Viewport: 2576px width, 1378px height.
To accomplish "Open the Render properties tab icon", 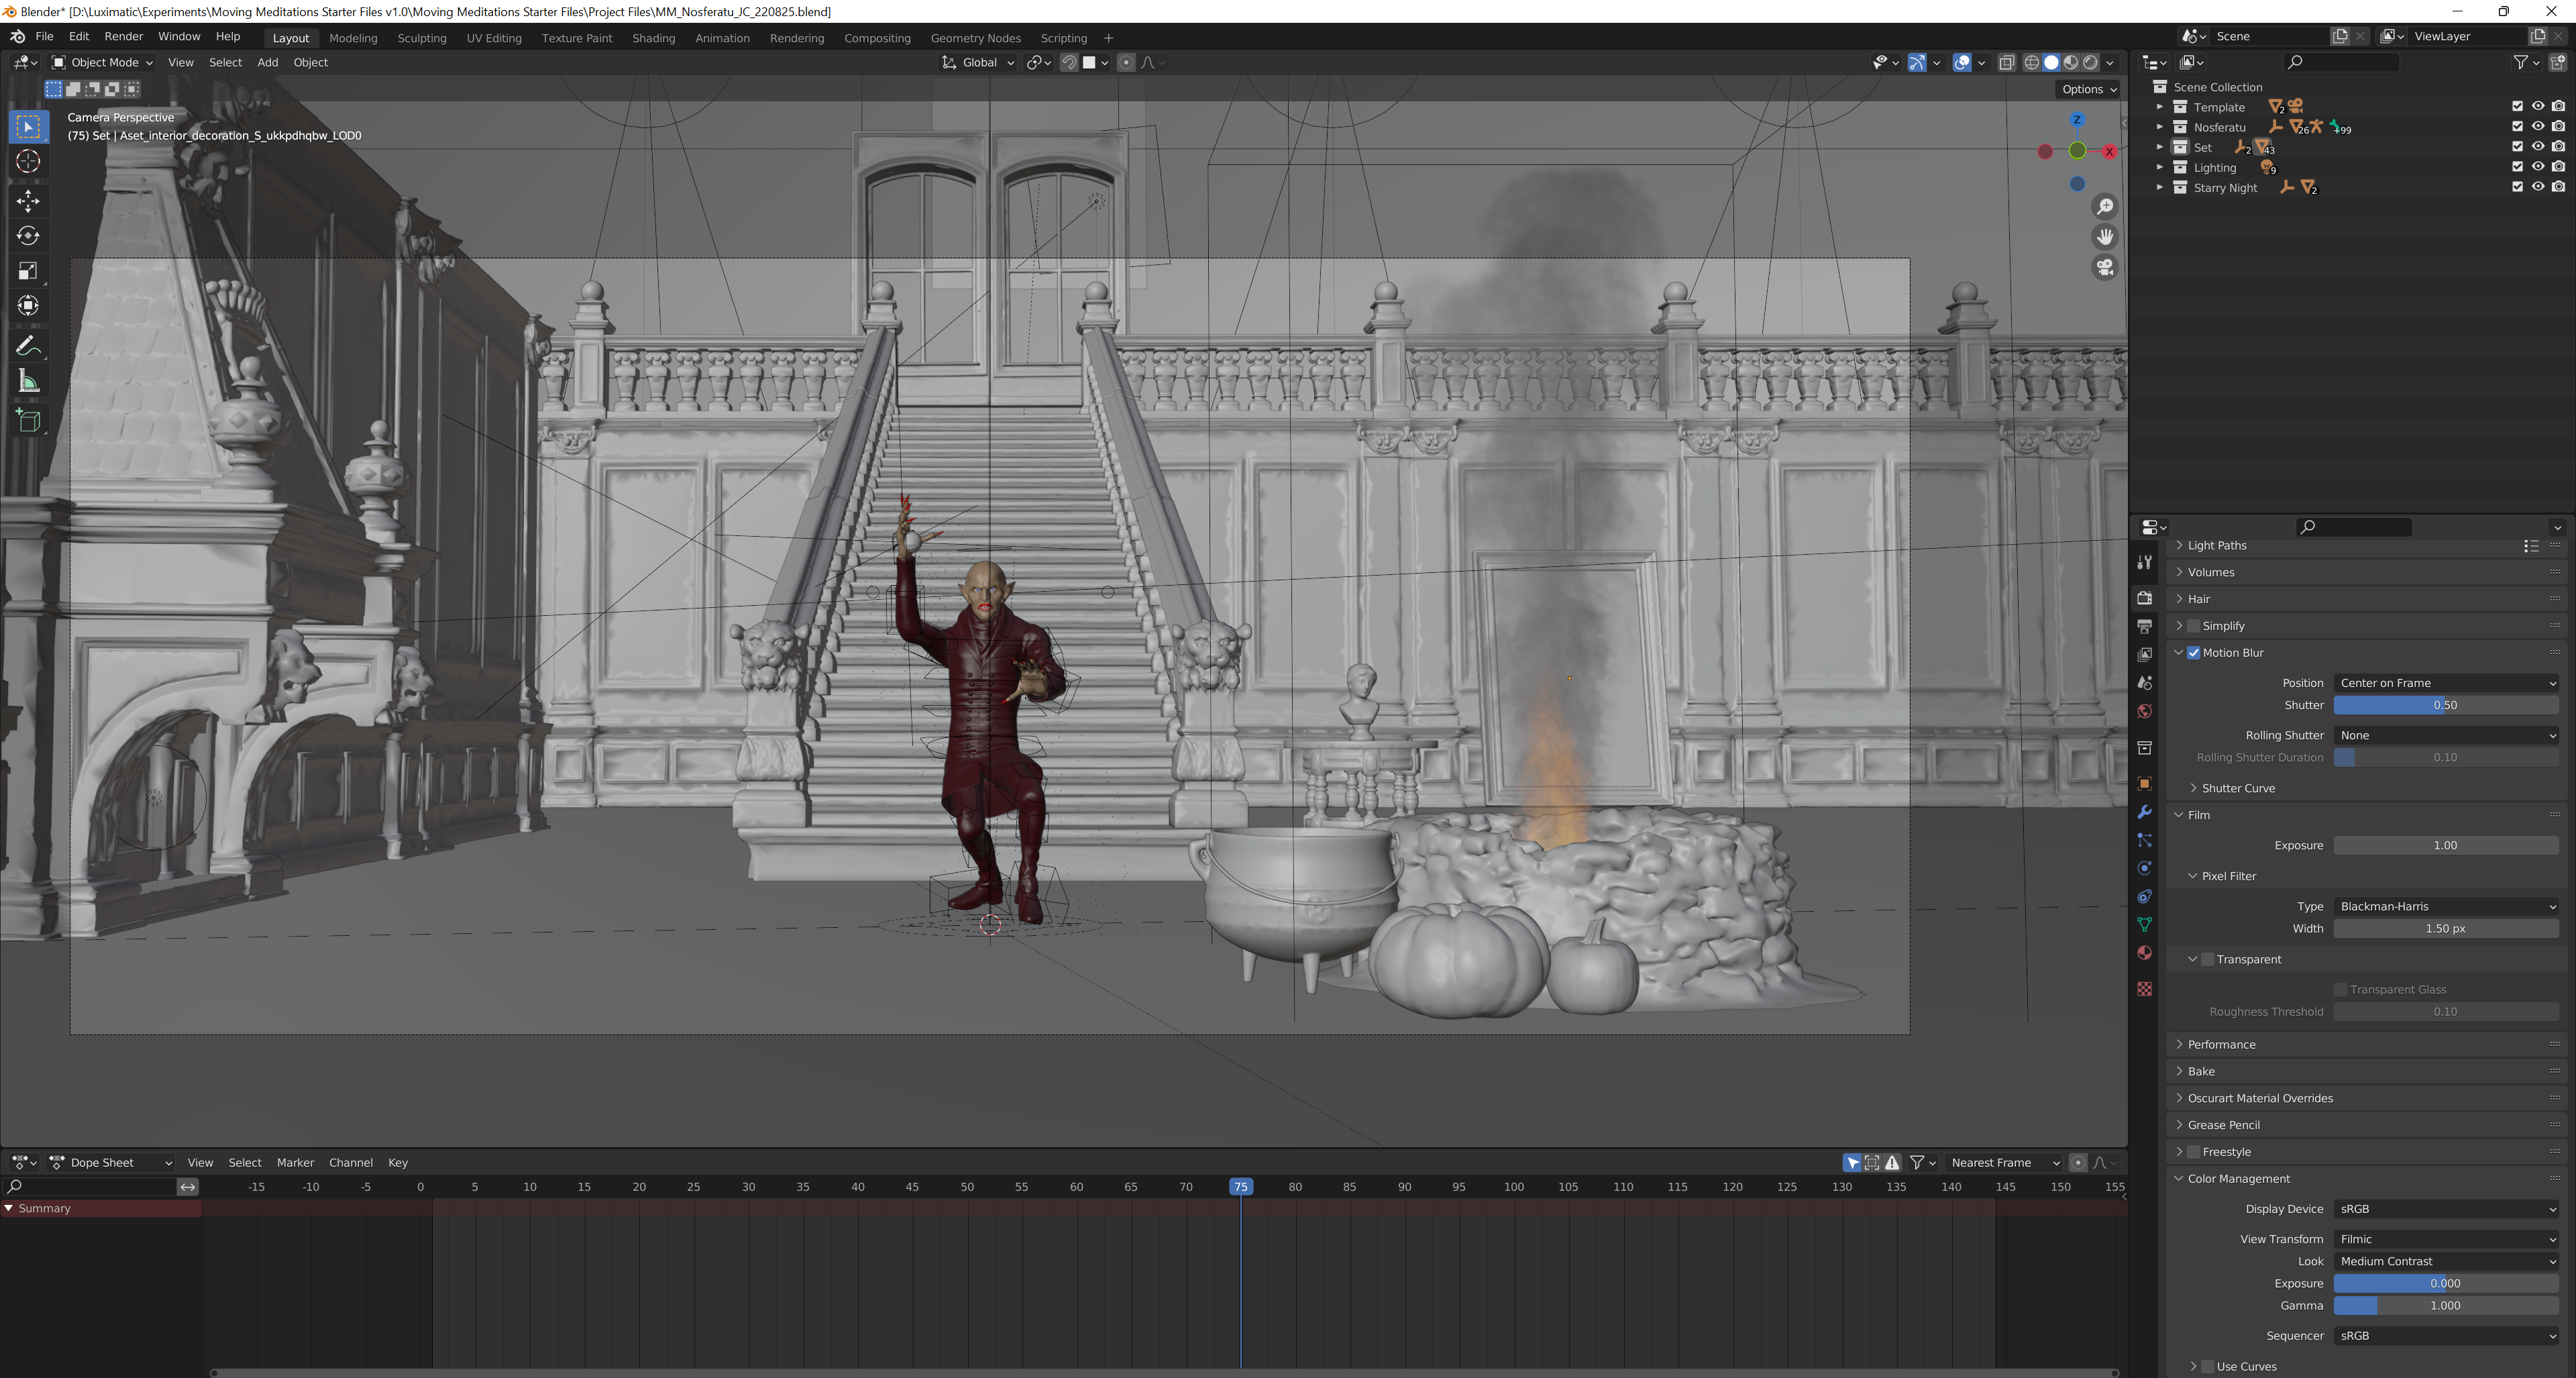I will pyautogui.click(x=2144, y=597).
